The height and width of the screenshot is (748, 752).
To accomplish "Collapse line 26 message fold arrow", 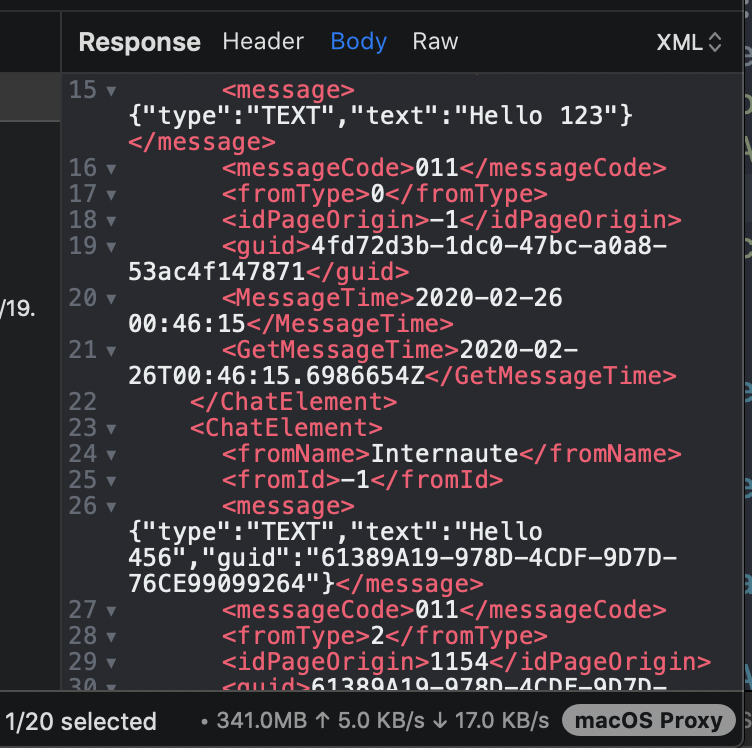I will click(111, 507).
